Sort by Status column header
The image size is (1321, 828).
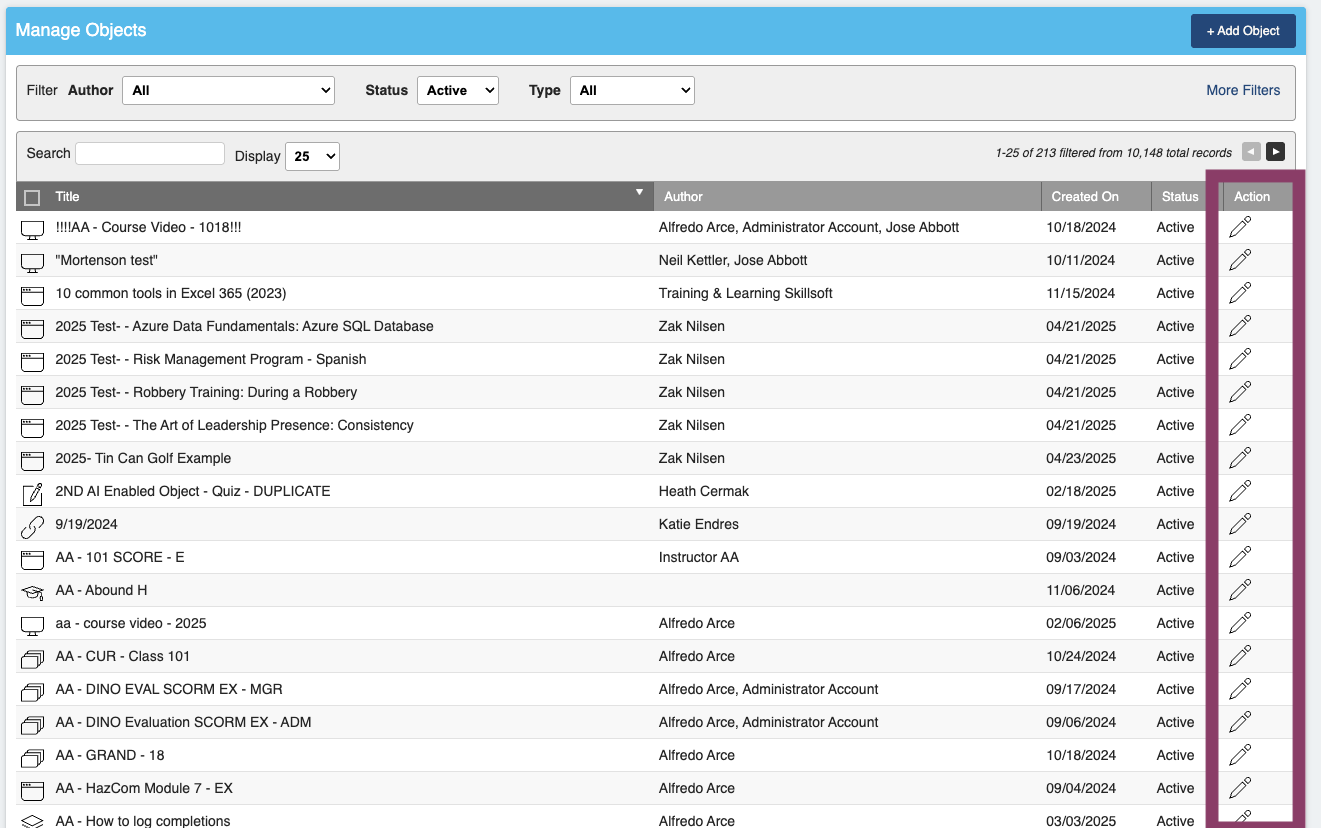tap(1180, 197)
